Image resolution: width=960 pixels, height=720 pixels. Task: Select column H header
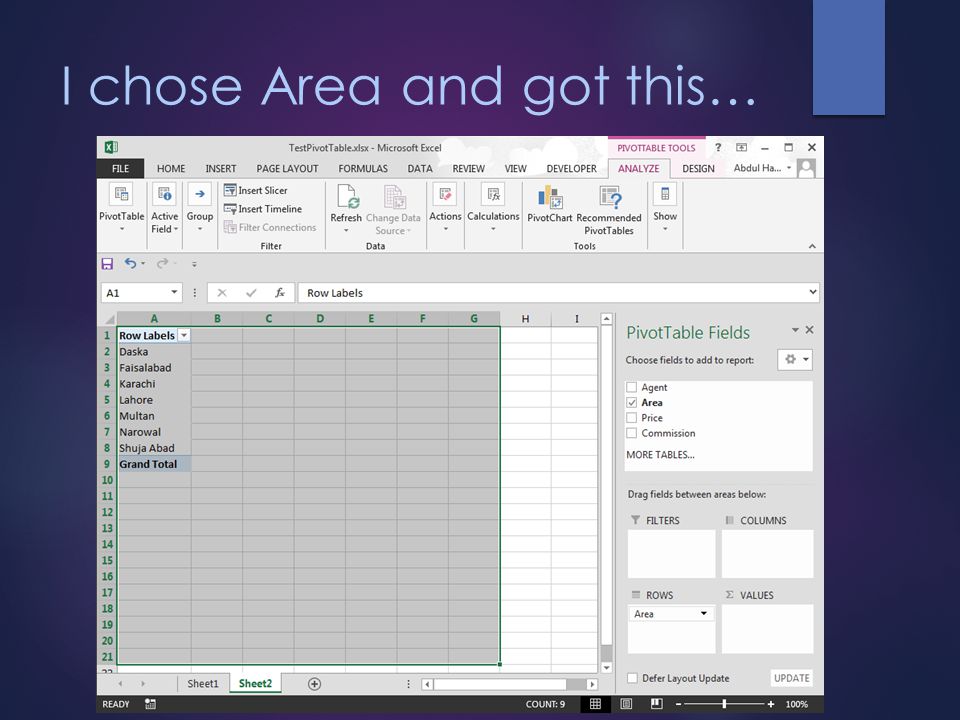click(525, 318)
